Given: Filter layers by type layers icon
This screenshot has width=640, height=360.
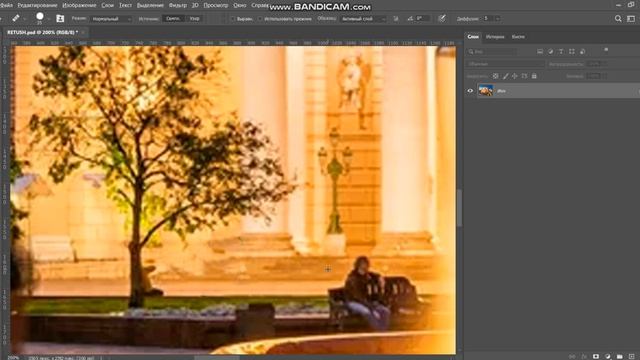Looking at the screenshot, I should pos(561,51).
